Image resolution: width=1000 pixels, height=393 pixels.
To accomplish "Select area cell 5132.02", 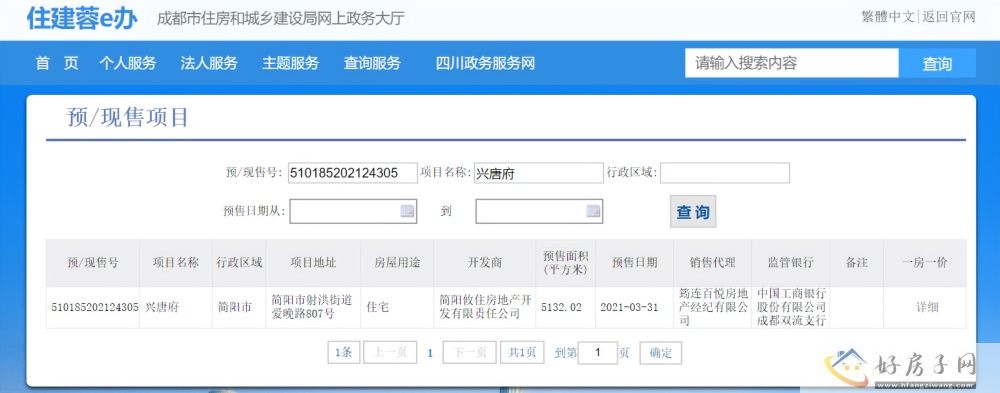I will [x=566, y=307].
